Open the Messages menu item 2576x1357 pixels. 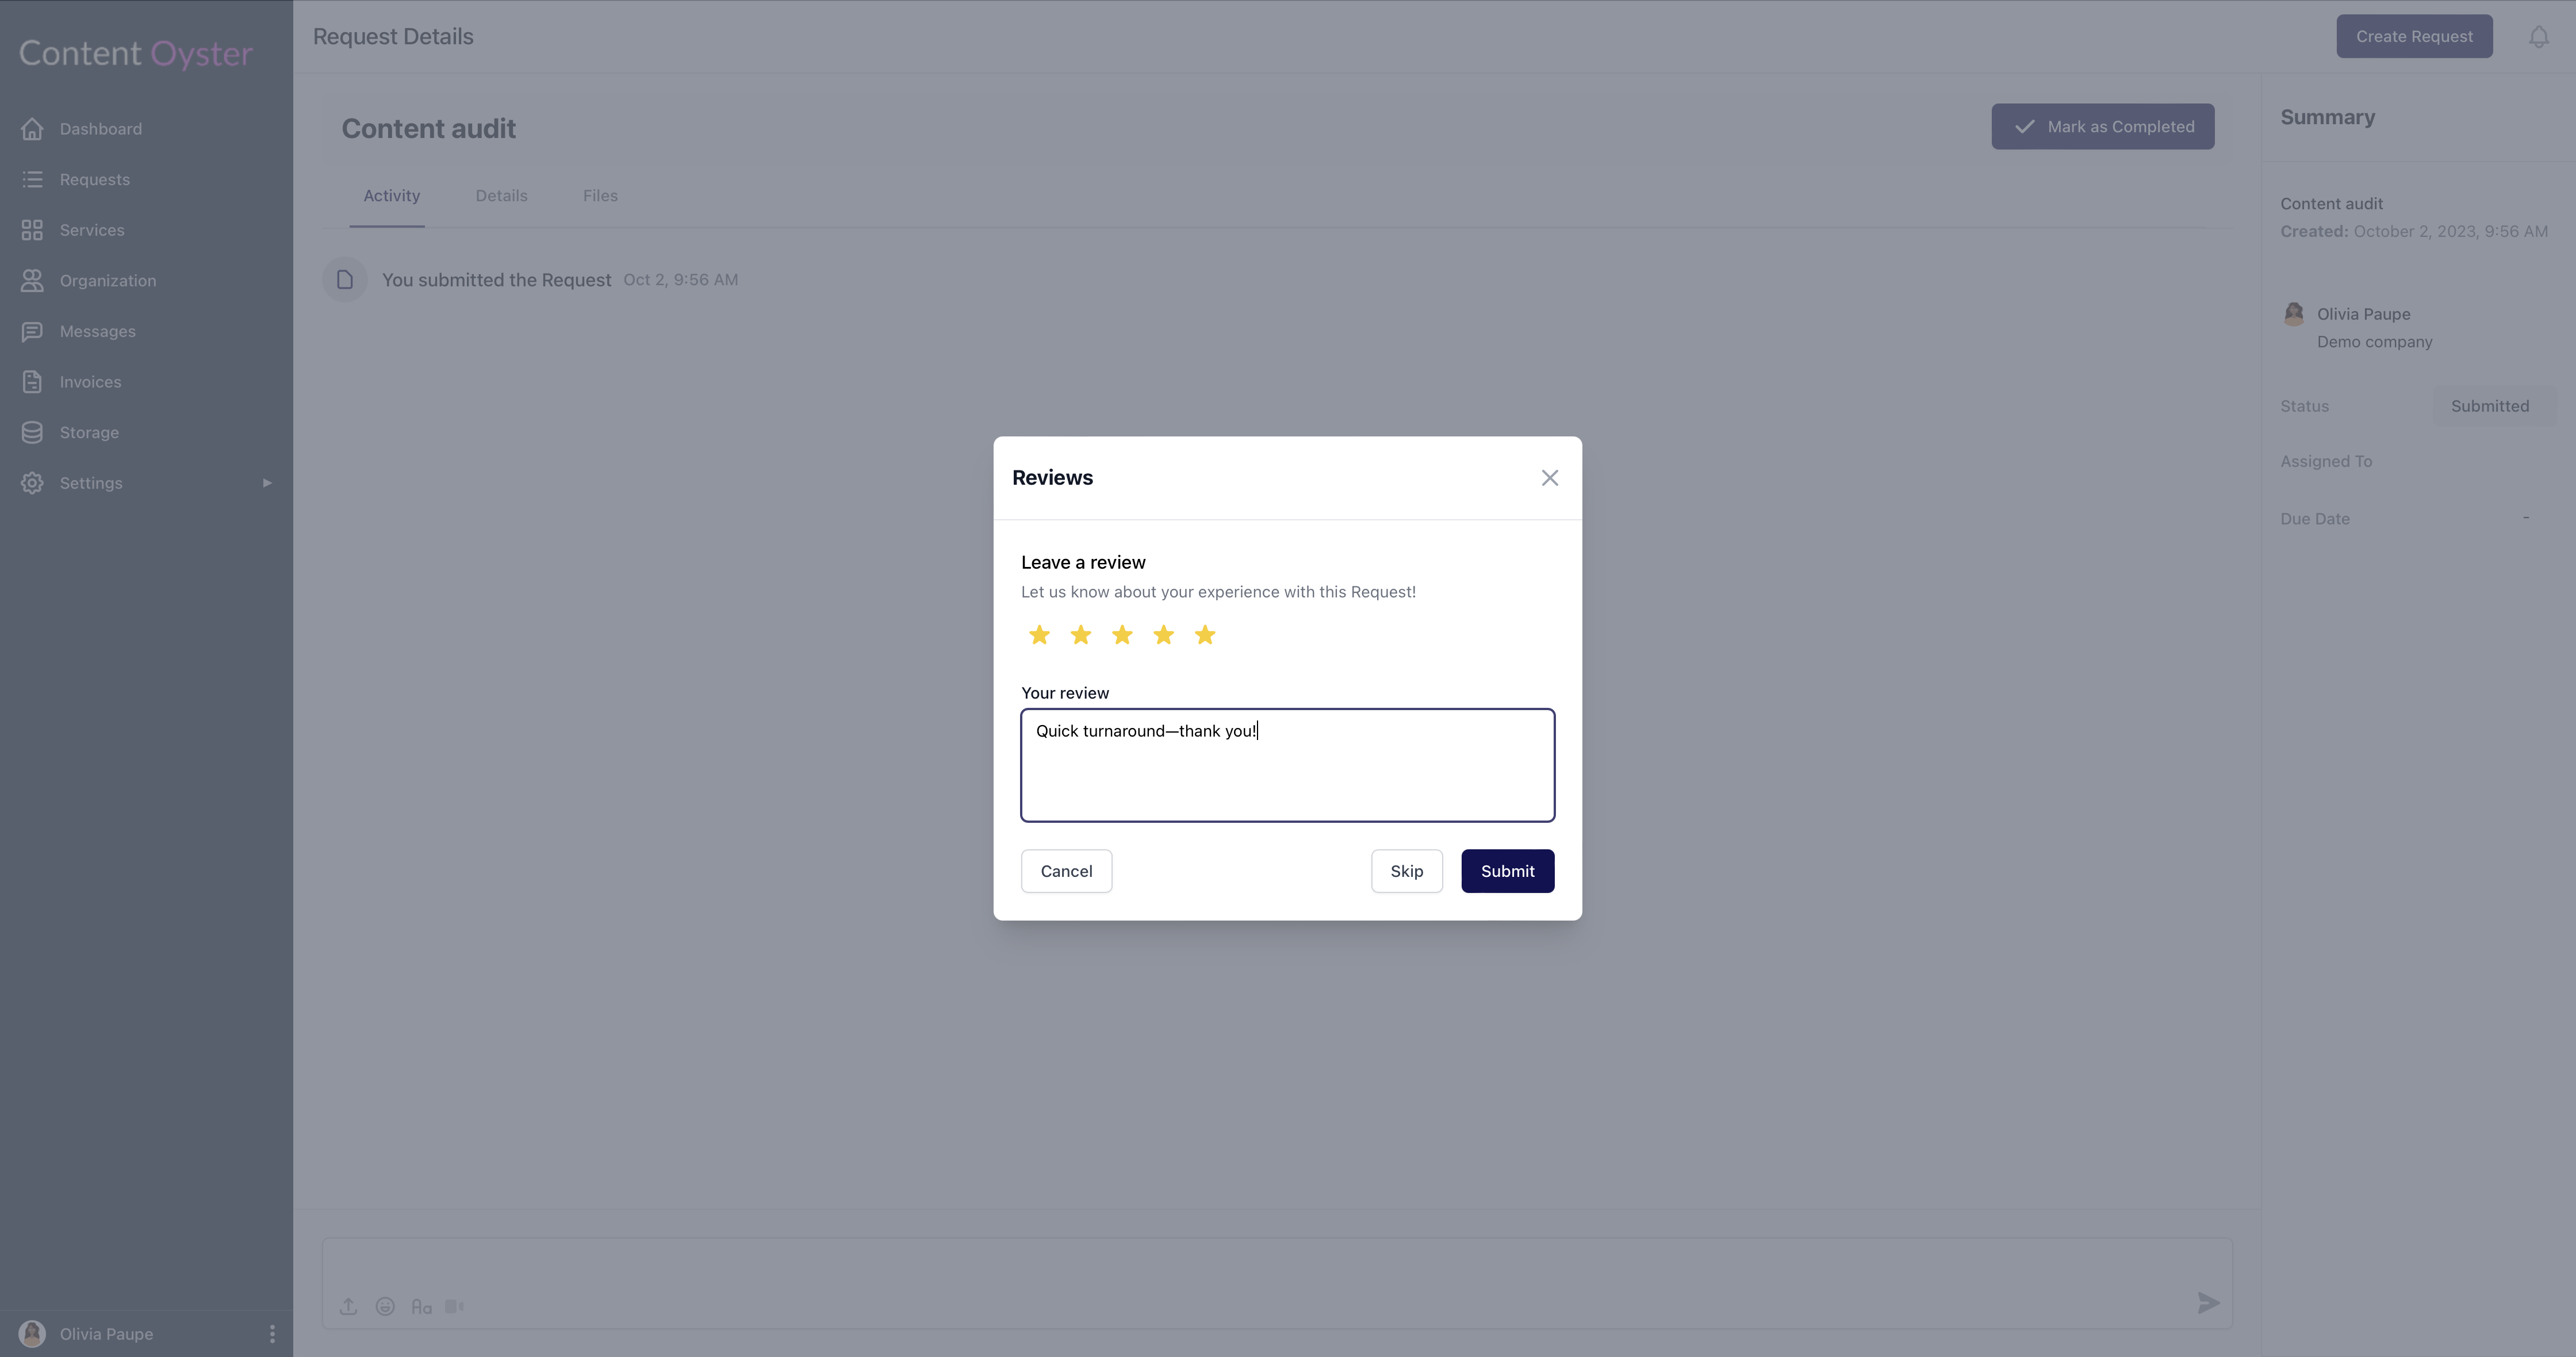(97, 331)
